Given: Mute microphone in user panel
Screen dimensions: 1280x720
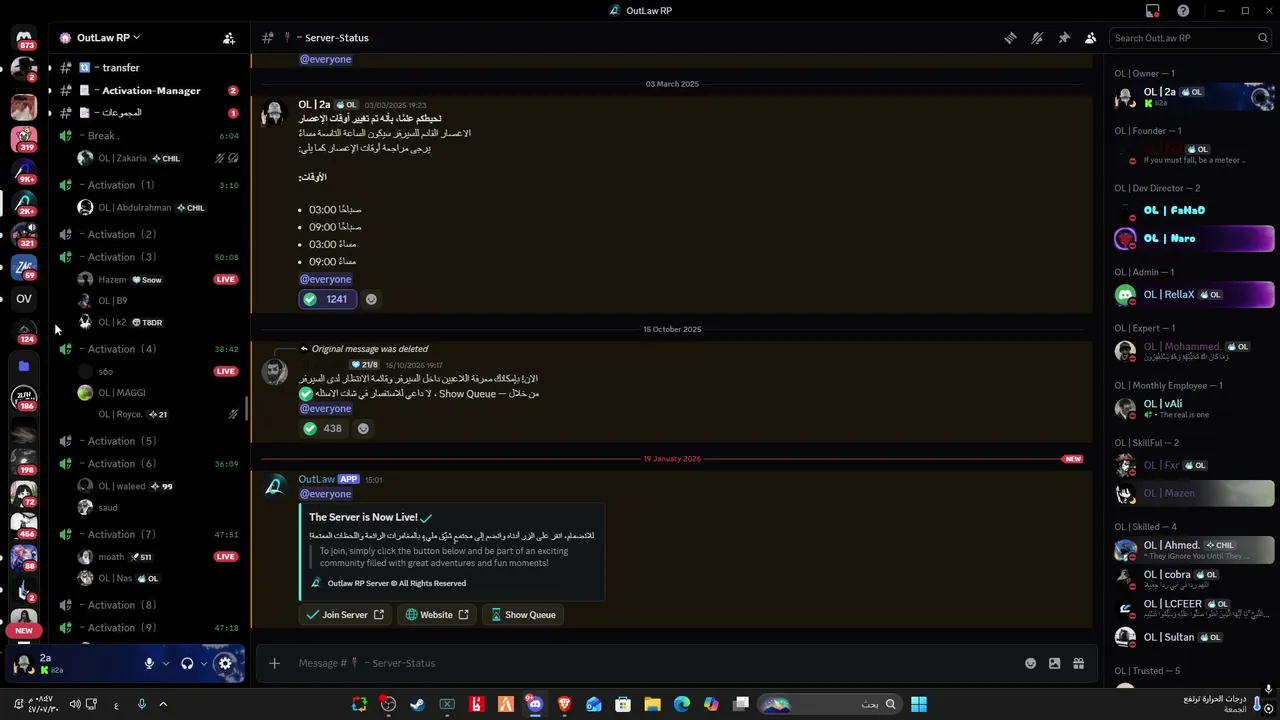Looking at the screenshot, I should [x=149, y=663].
